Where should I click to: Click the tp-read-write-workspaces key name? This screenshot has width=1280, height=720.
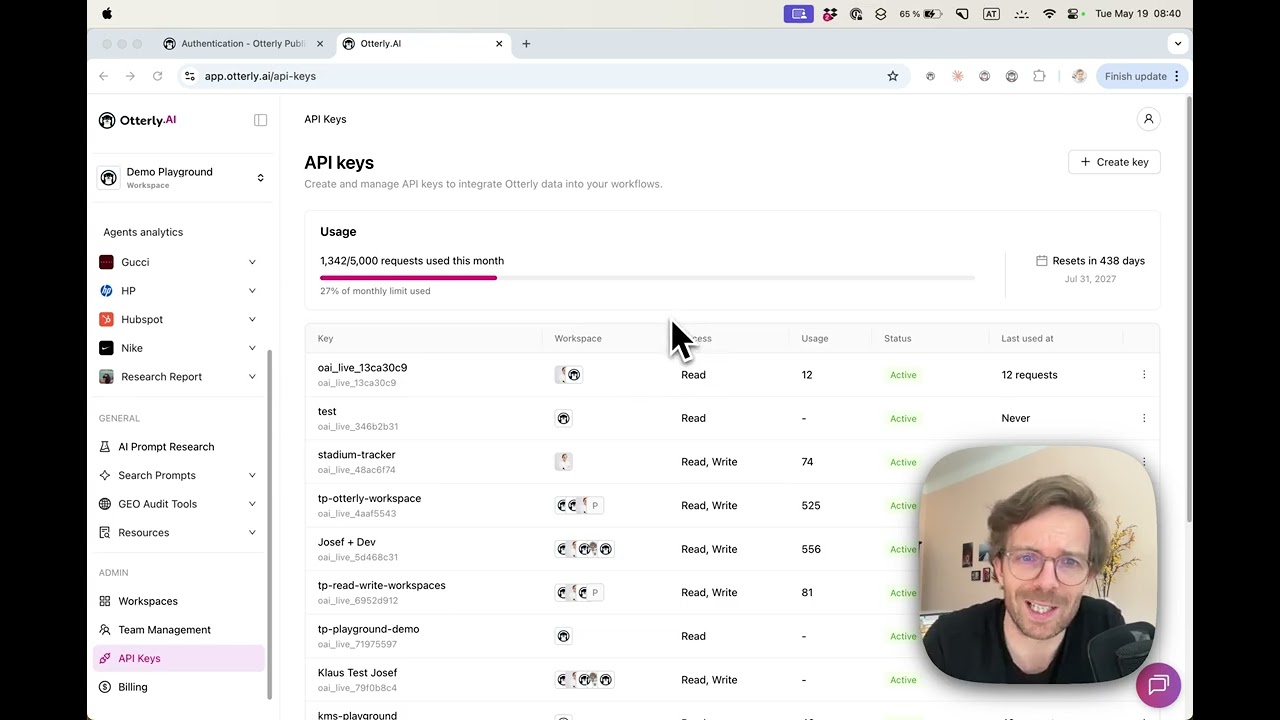[382, 585]
